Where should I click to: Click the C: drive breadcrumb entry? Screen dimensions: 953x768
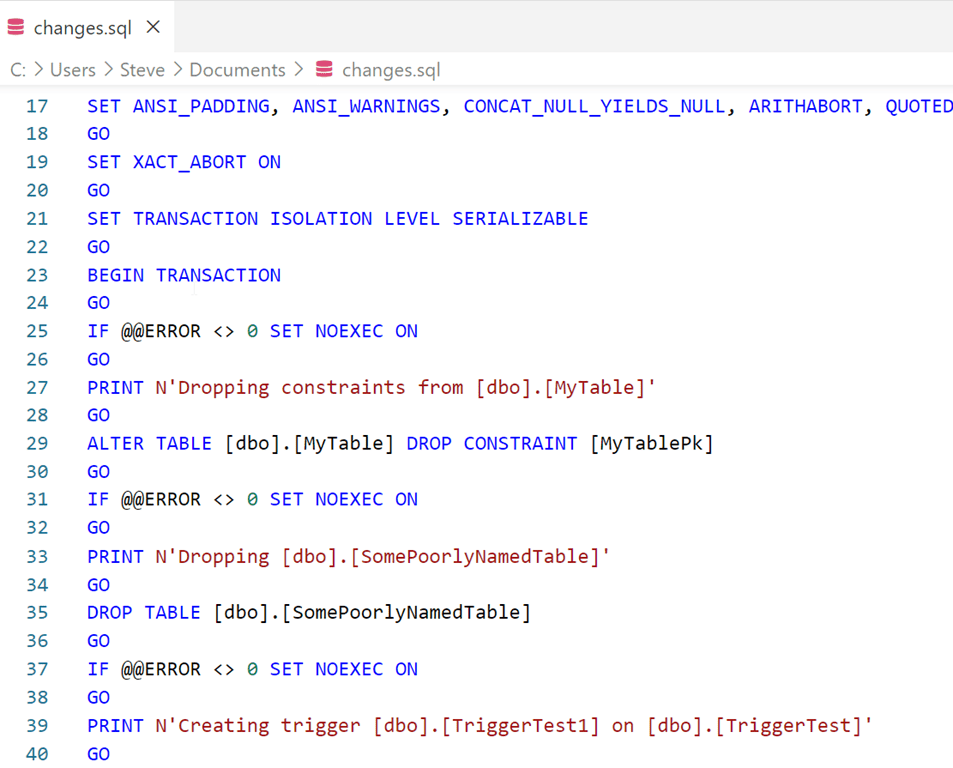17,70
